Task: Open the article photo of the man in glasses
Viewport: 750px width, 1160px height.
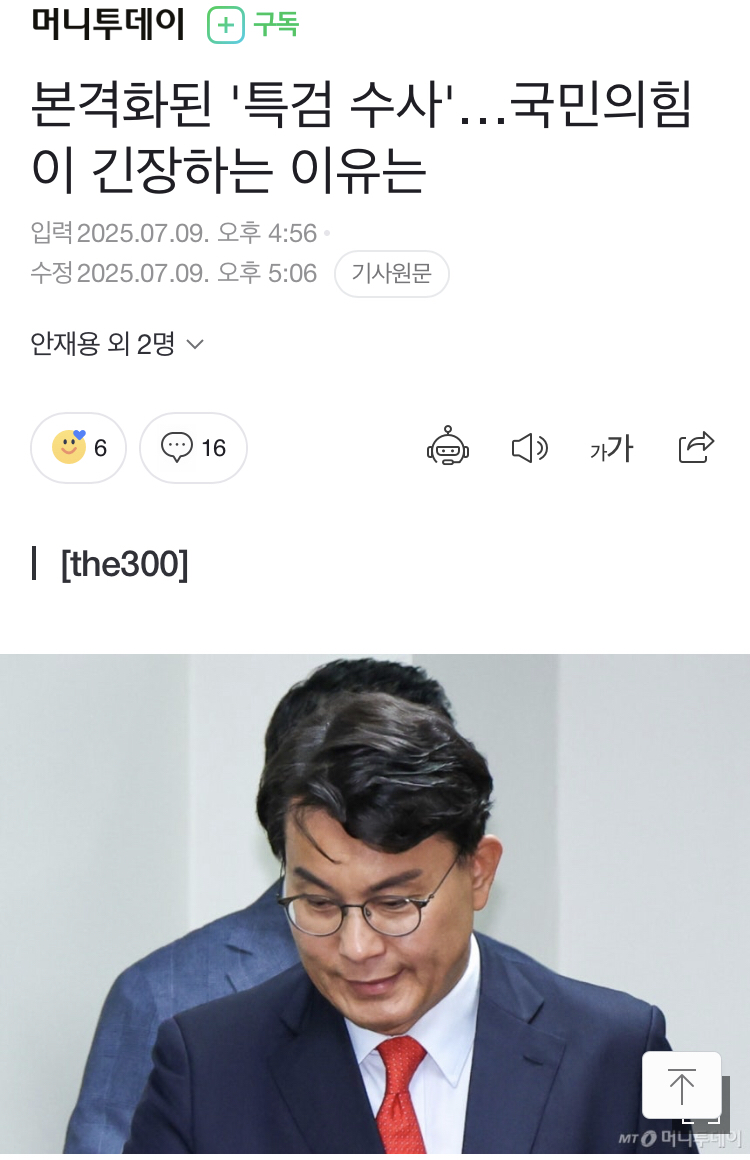Action: click(375, 903)
